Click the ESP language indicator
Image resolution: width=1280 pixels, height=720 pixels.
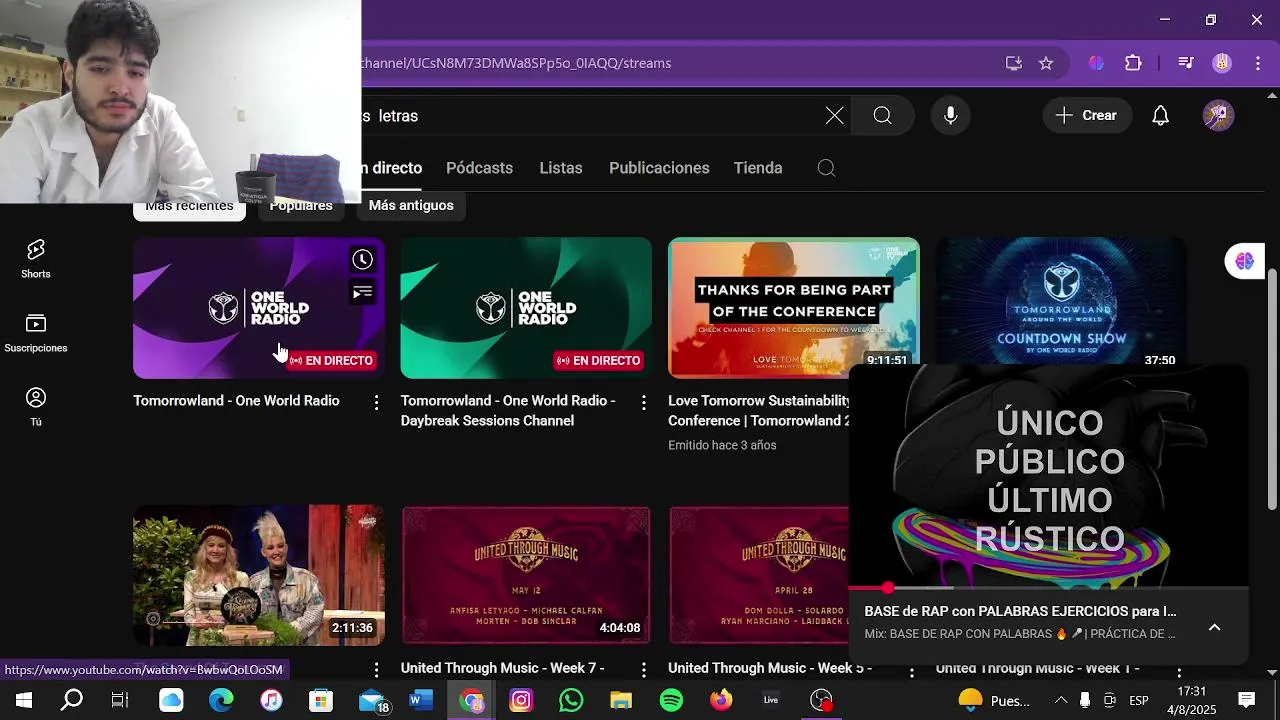tap(1139, 700)
